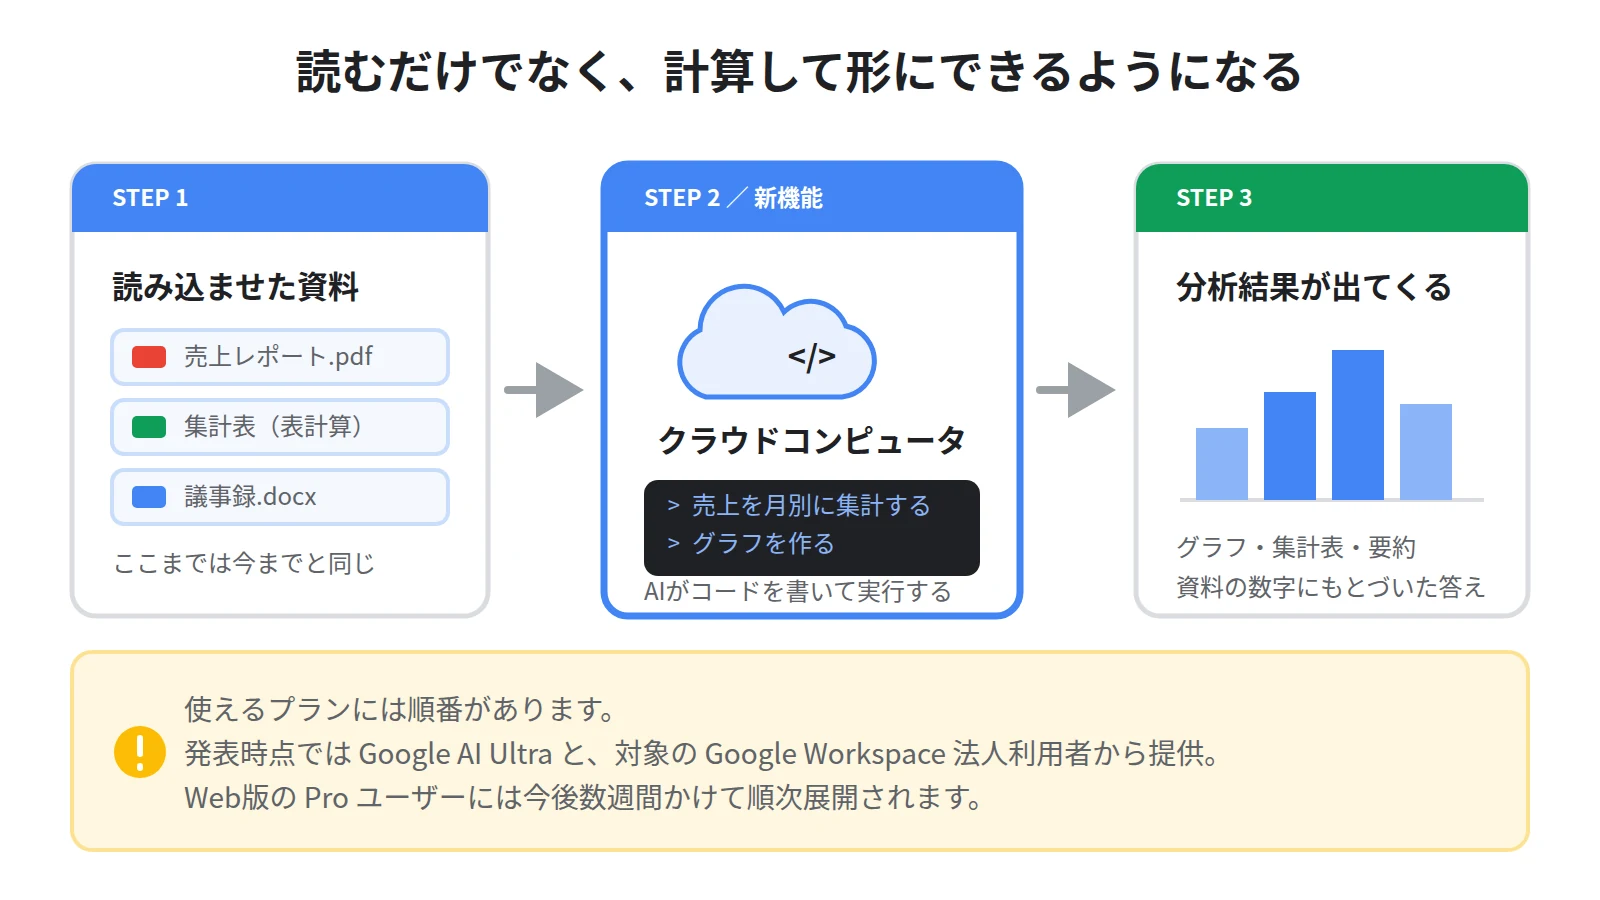Click the cloud code icon

(777, 343)
